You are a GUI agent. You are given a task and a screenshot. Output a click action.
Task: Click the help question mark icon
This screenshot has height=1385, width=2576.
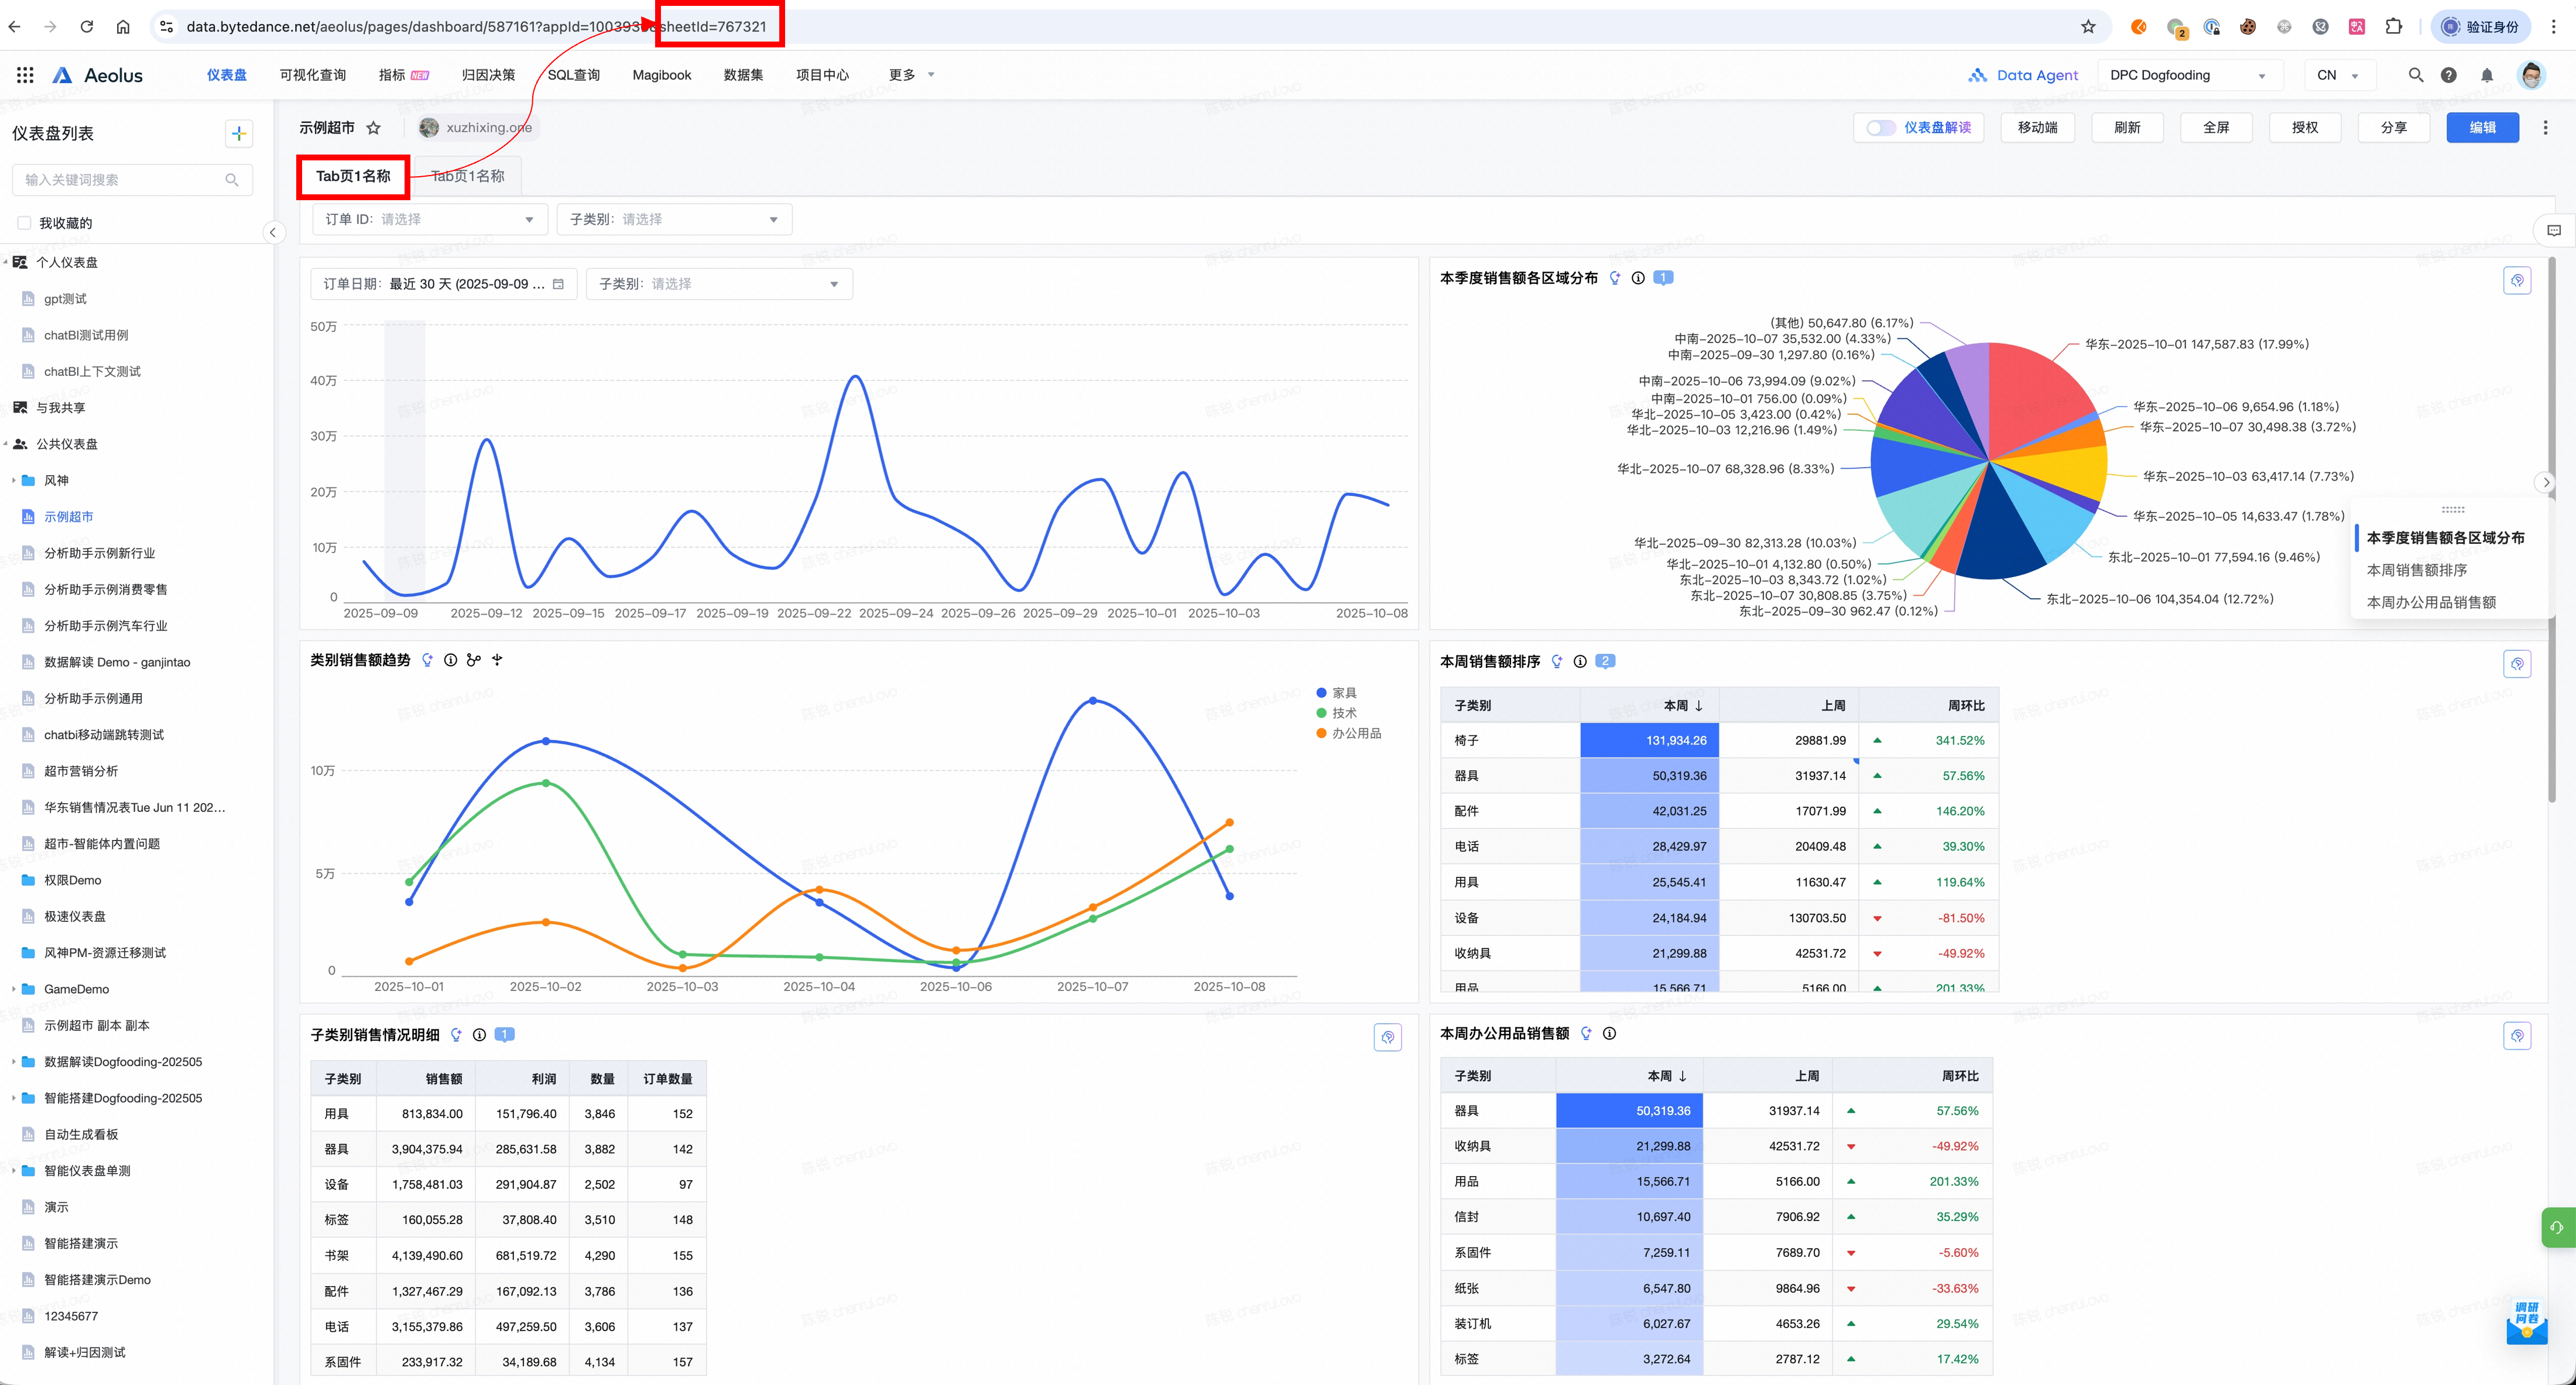tap(2448, 75)
